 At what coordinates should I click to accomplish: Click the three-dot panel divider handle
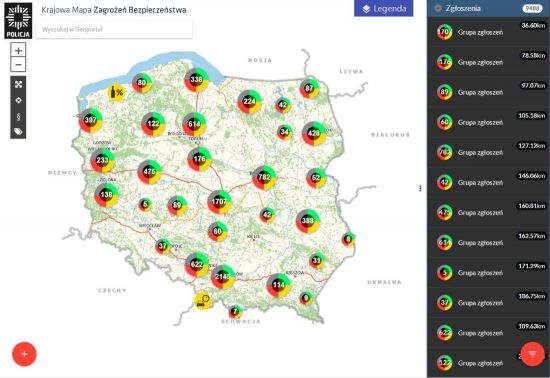point(420,188)
